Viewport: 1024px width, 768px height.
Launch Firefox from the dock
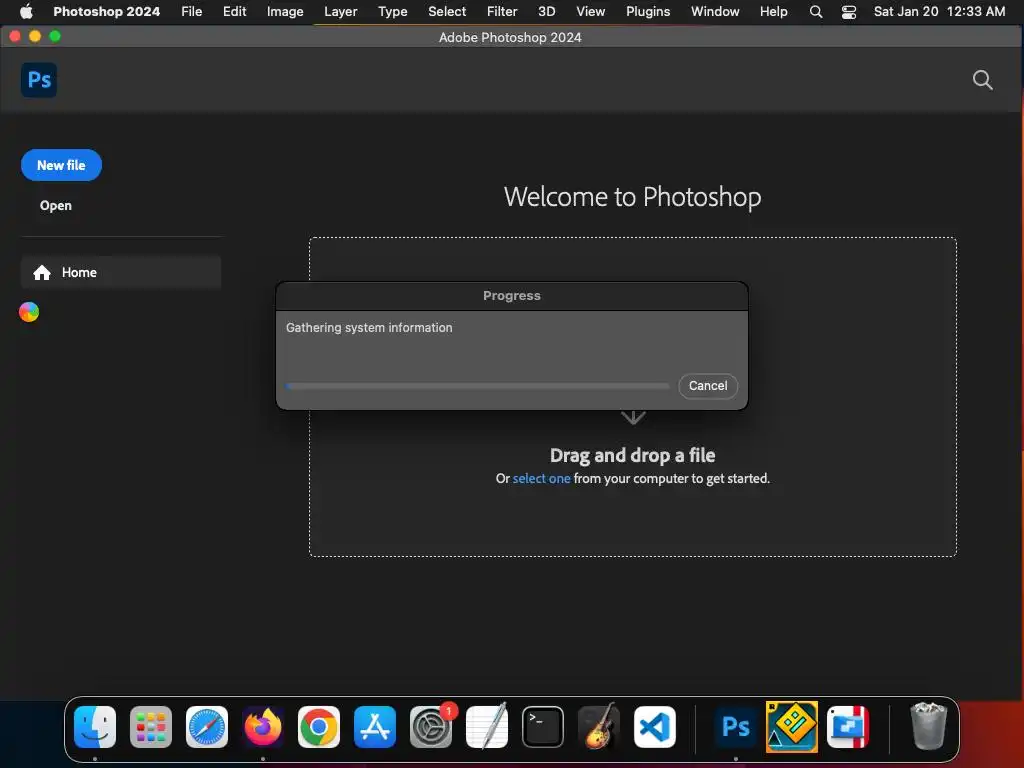(x=263, y=726)
